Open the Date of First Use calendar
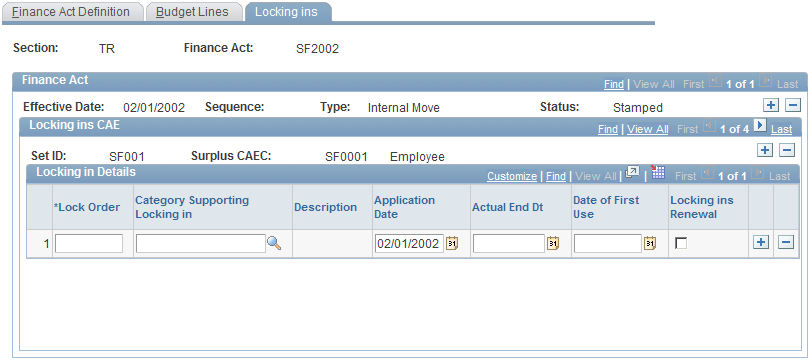The height and width of the screenshot is (364, 812). point(650,243)
